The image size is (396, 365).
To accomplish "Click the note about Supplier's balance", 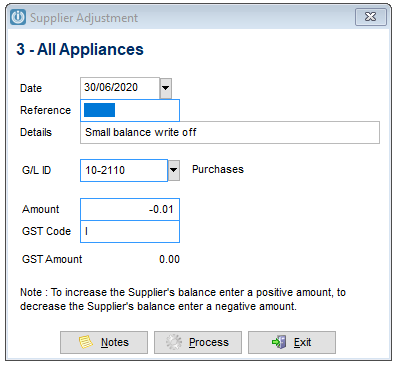I will click(x=183, y=299).
